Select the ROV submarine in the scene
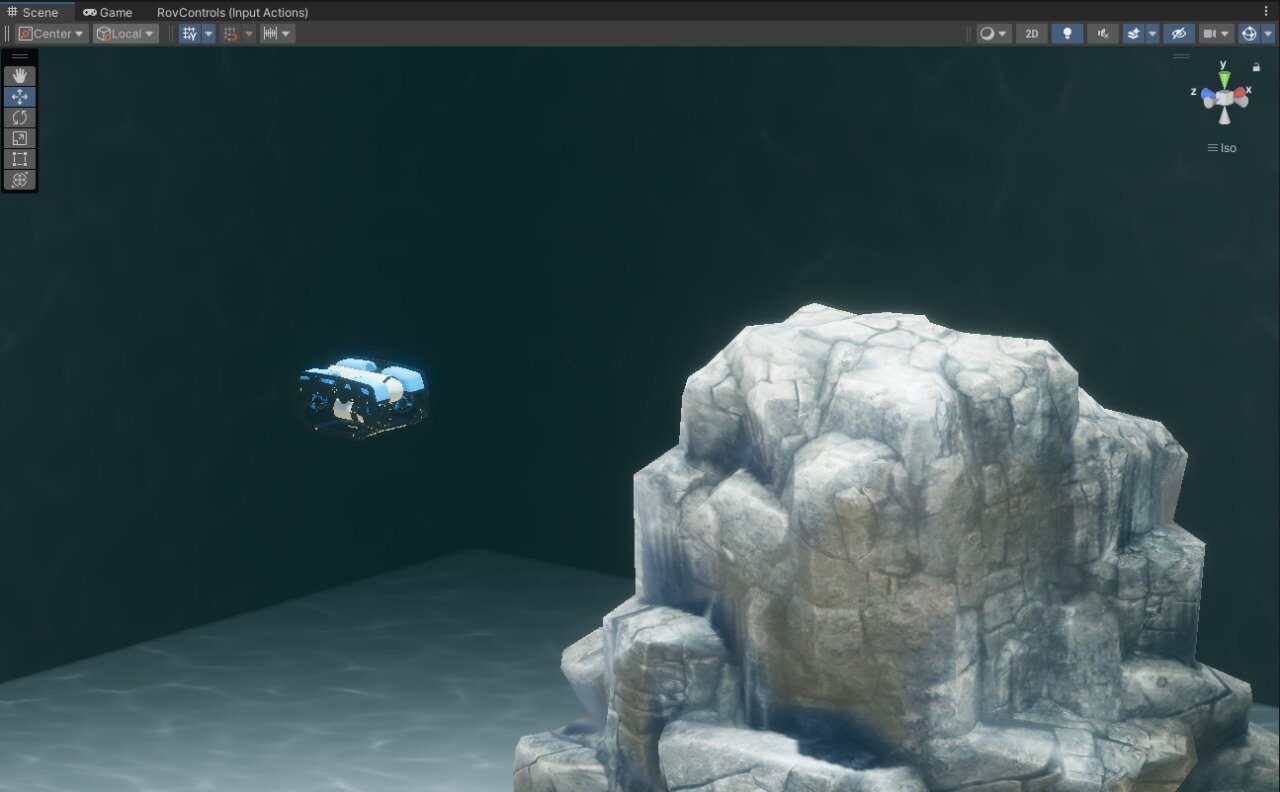 pos(360,395)
